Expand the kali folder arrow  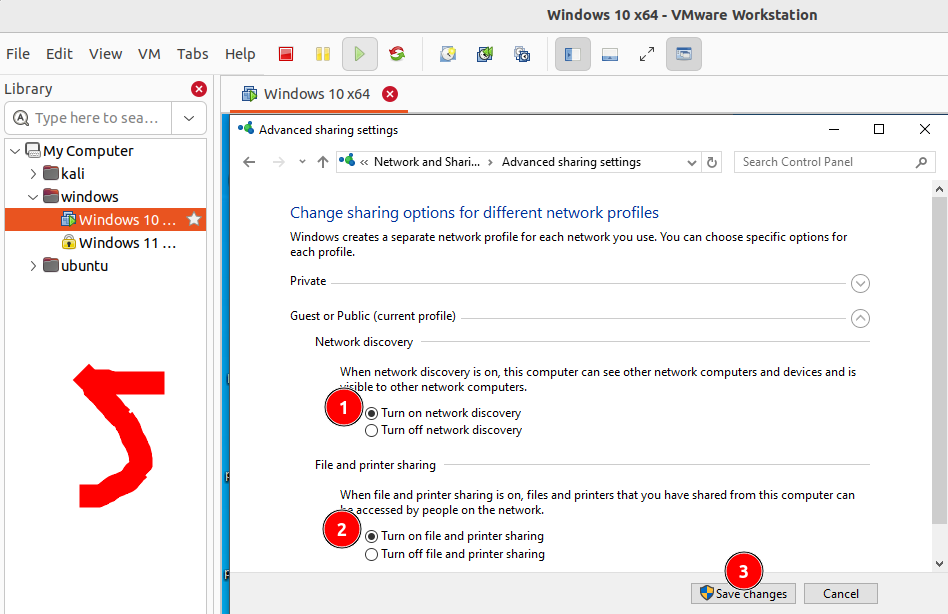click(33, 174)
